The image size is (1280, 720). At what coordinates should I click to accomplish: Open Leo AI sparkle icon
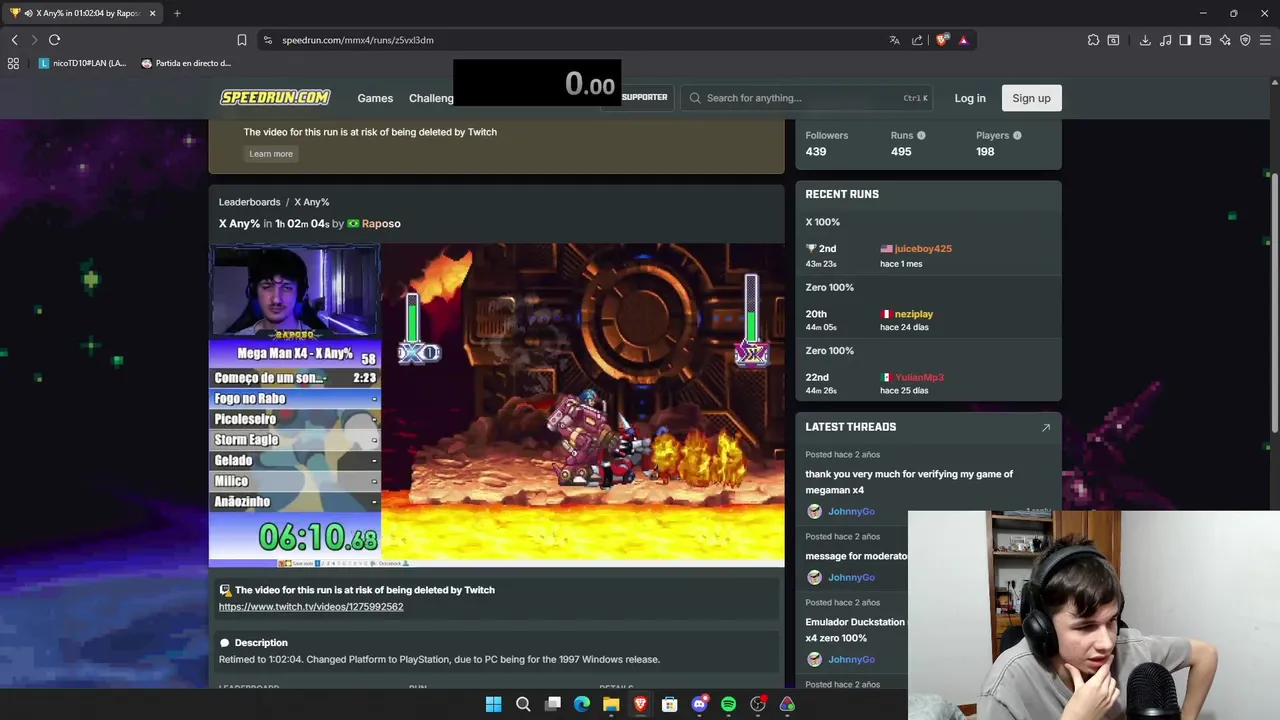[x=1225, y=40]
